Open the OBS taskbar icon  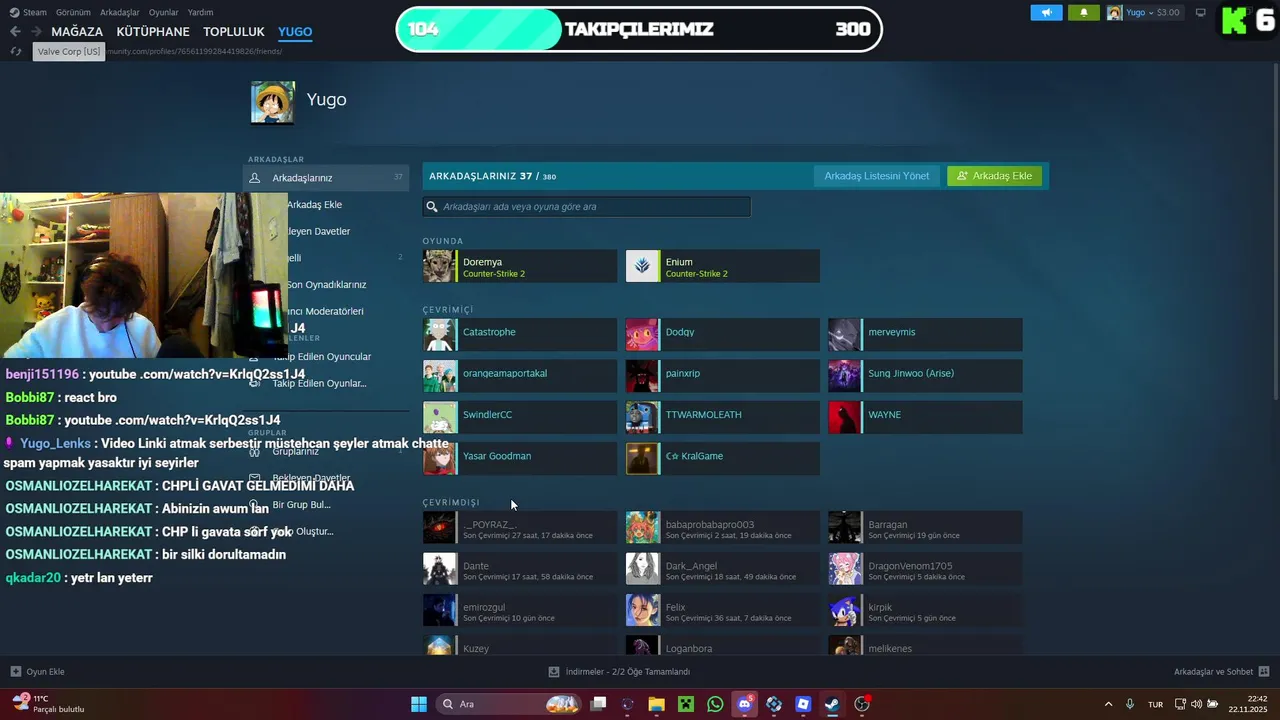point(862,704)
